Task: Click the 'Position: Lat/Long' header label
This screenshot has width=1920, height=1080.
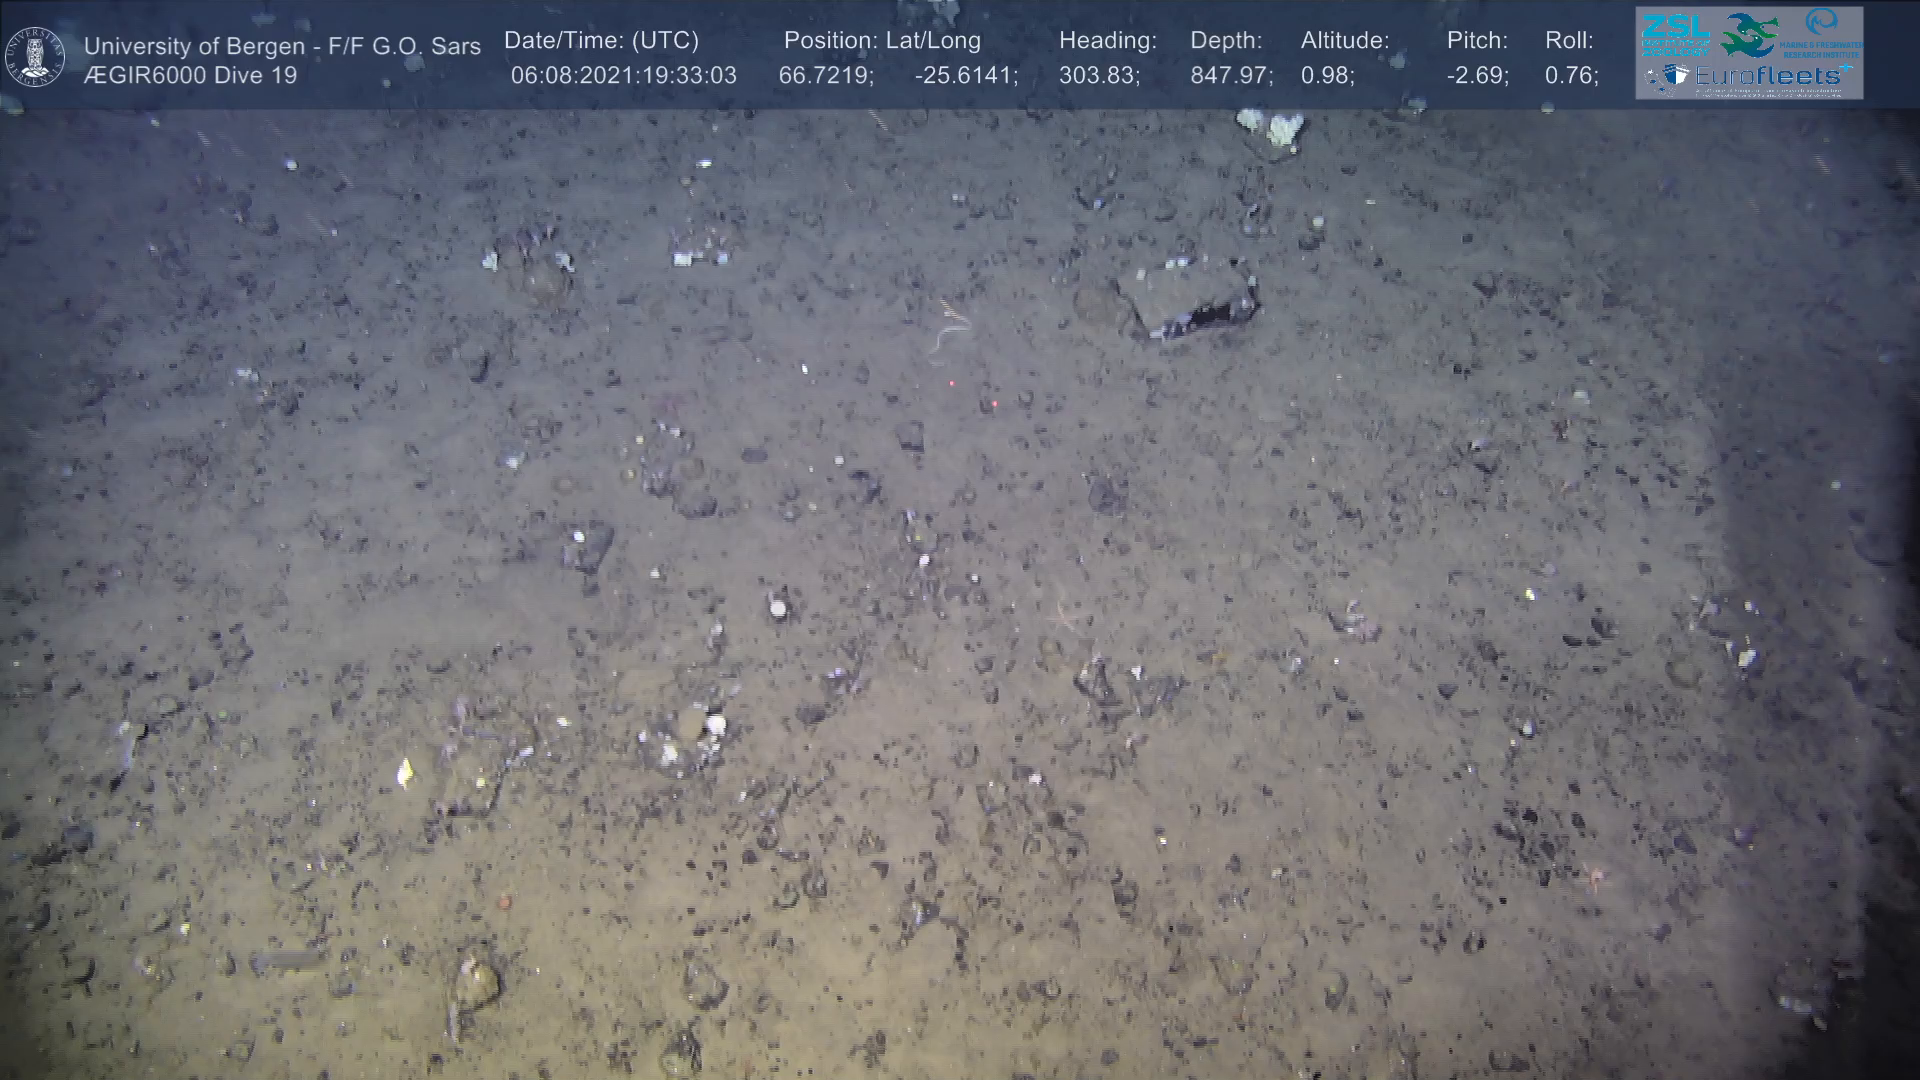Action: (x=882, y=41)
